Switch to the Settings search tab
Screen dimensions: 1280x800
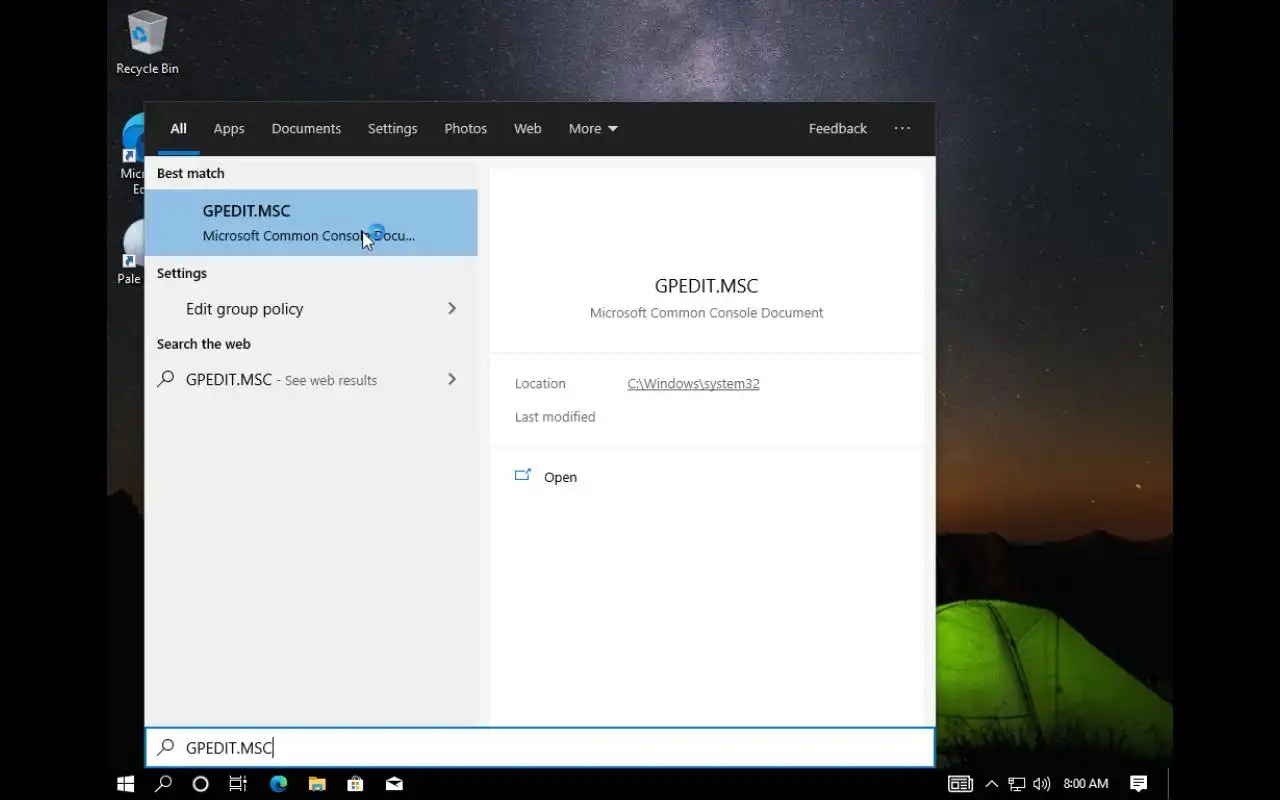point(392,128)
